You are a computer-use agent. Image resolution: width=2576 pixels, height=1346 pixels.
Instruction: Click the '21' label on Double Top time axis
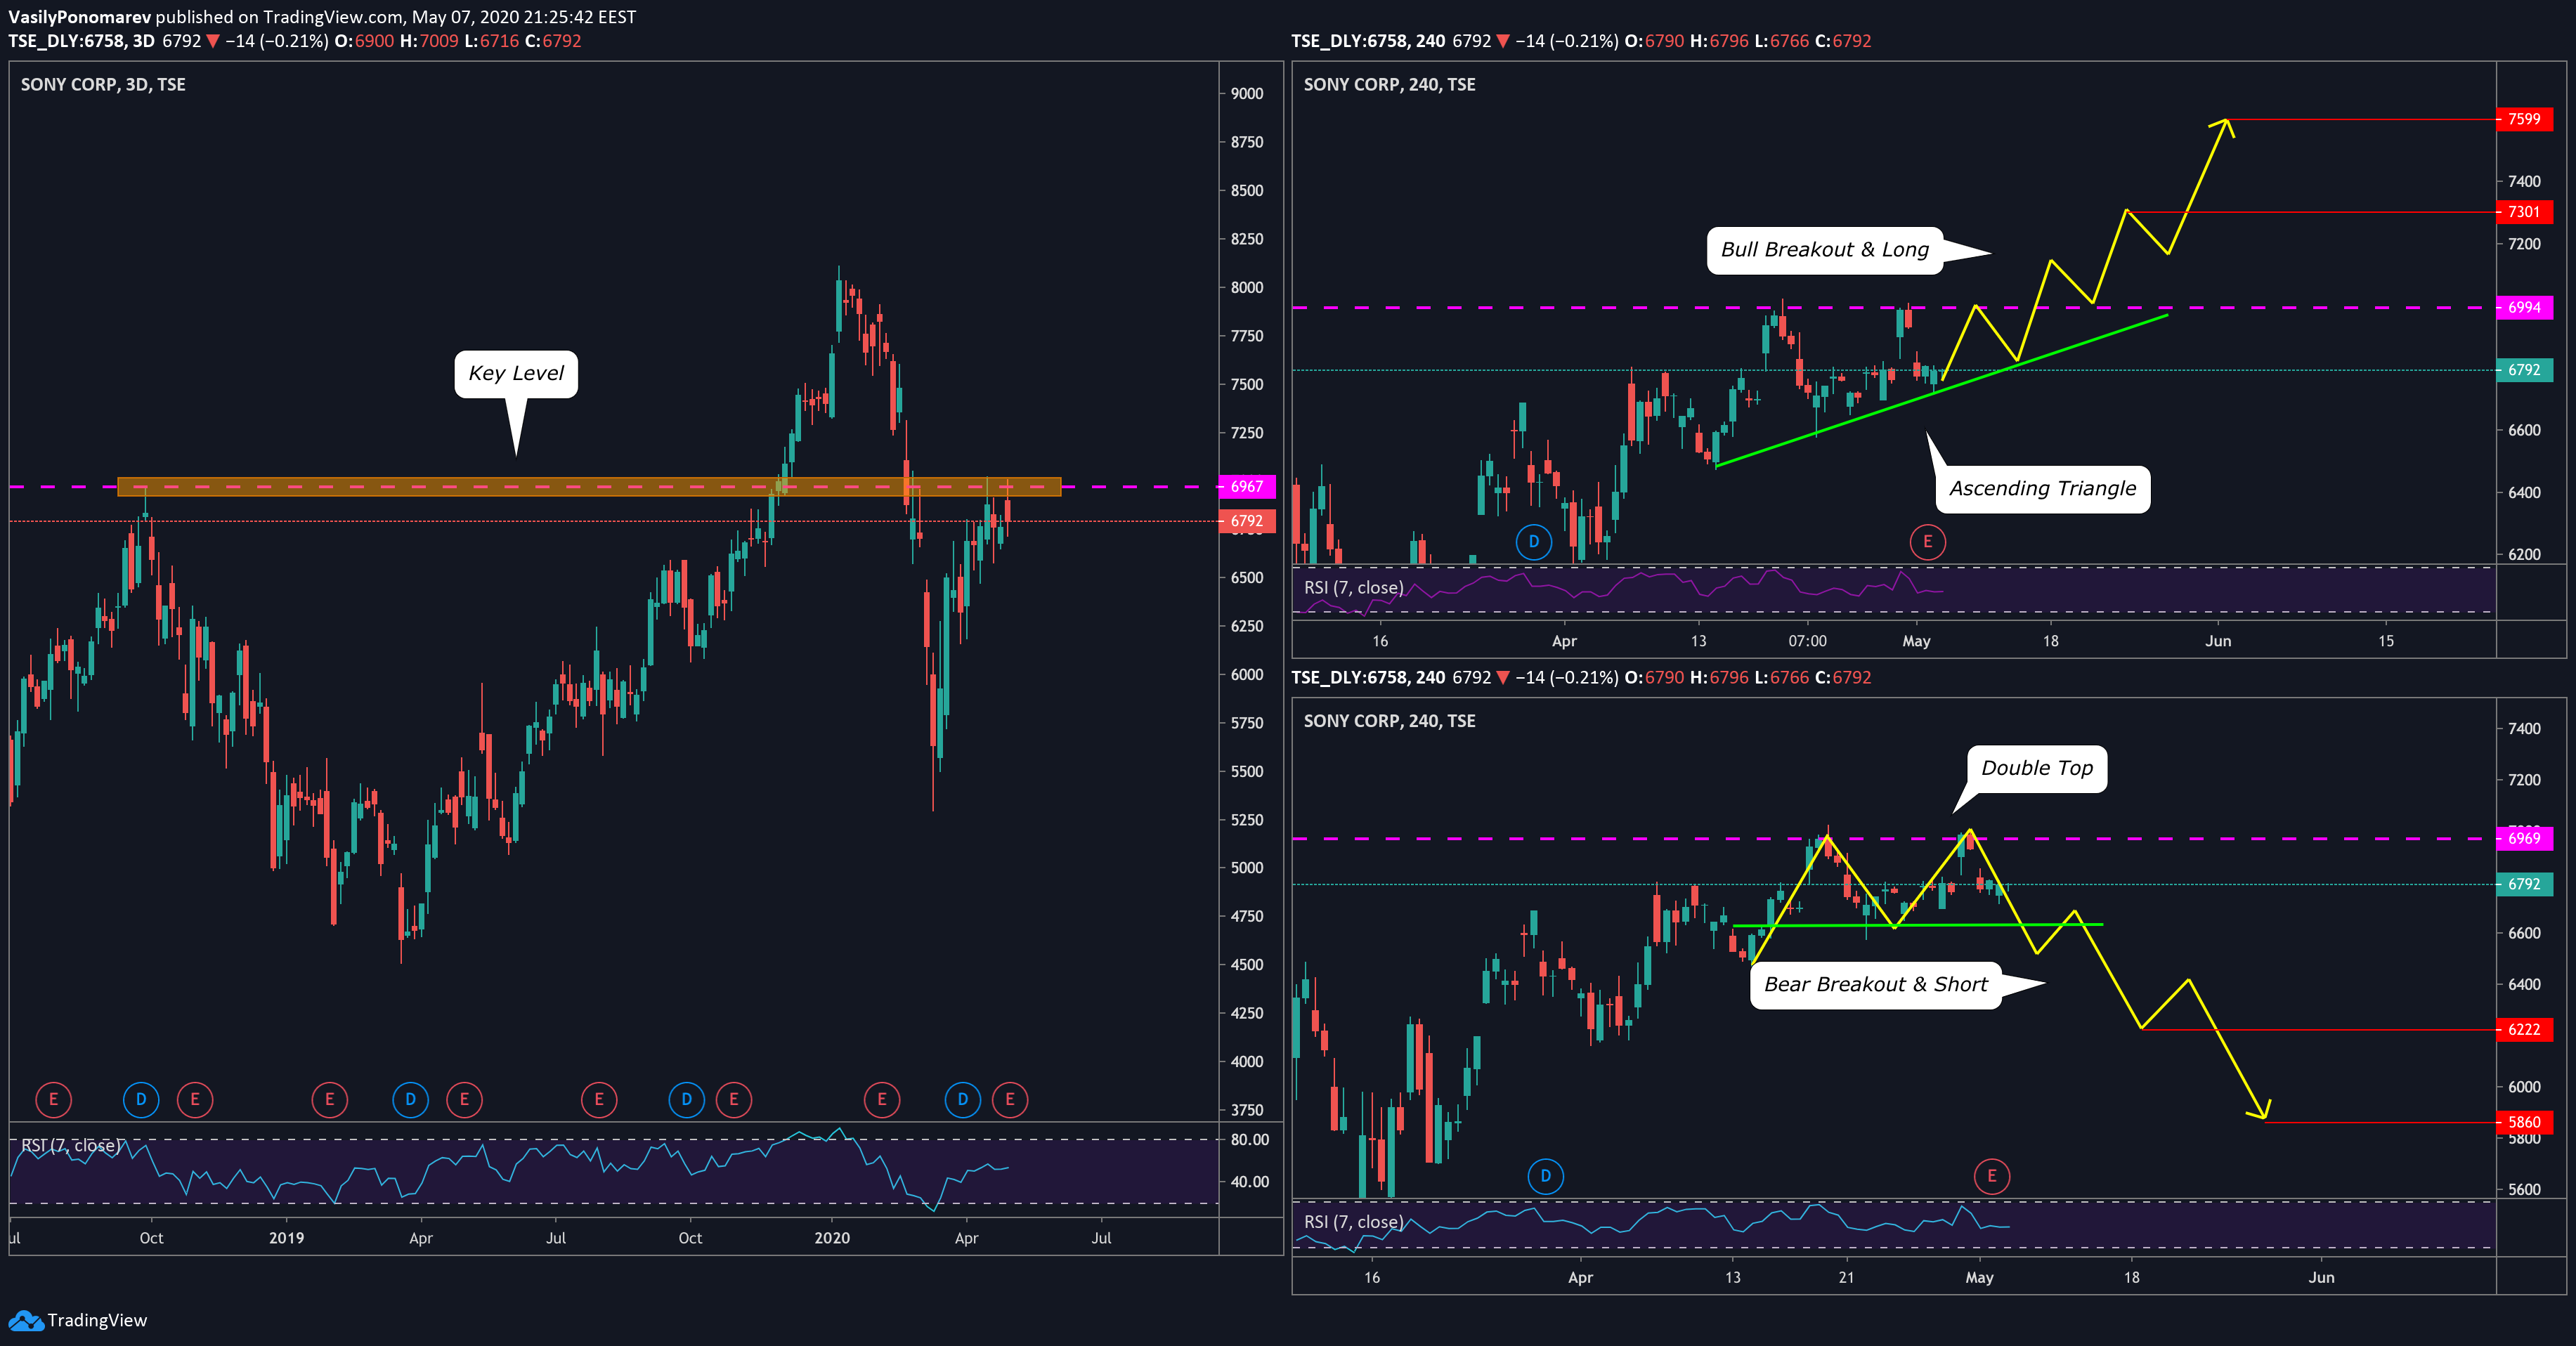(1846, 1278)
